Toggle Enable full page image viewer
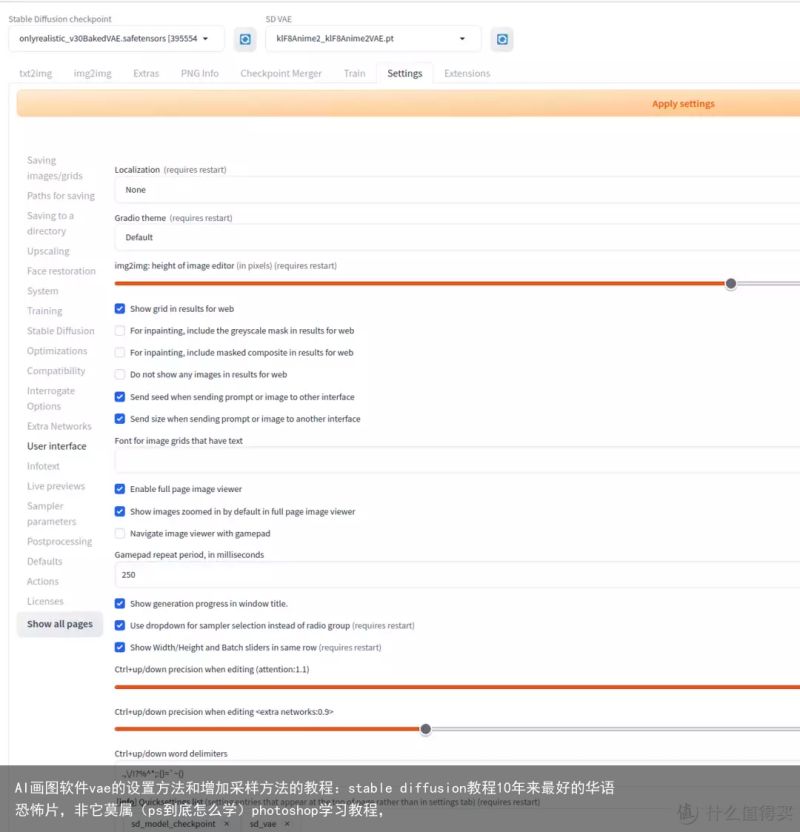Screen dimensions: 800x832 click(120, 489)
